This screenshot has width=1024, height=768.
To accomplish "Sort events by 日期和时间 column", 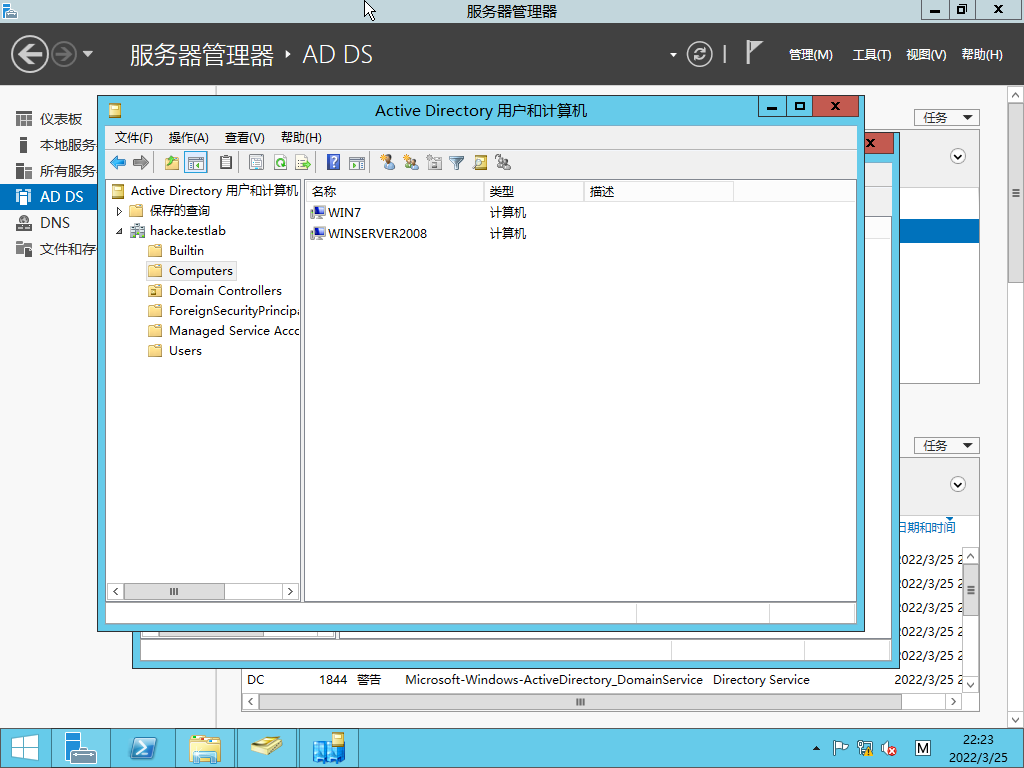I will pos(927,527).
